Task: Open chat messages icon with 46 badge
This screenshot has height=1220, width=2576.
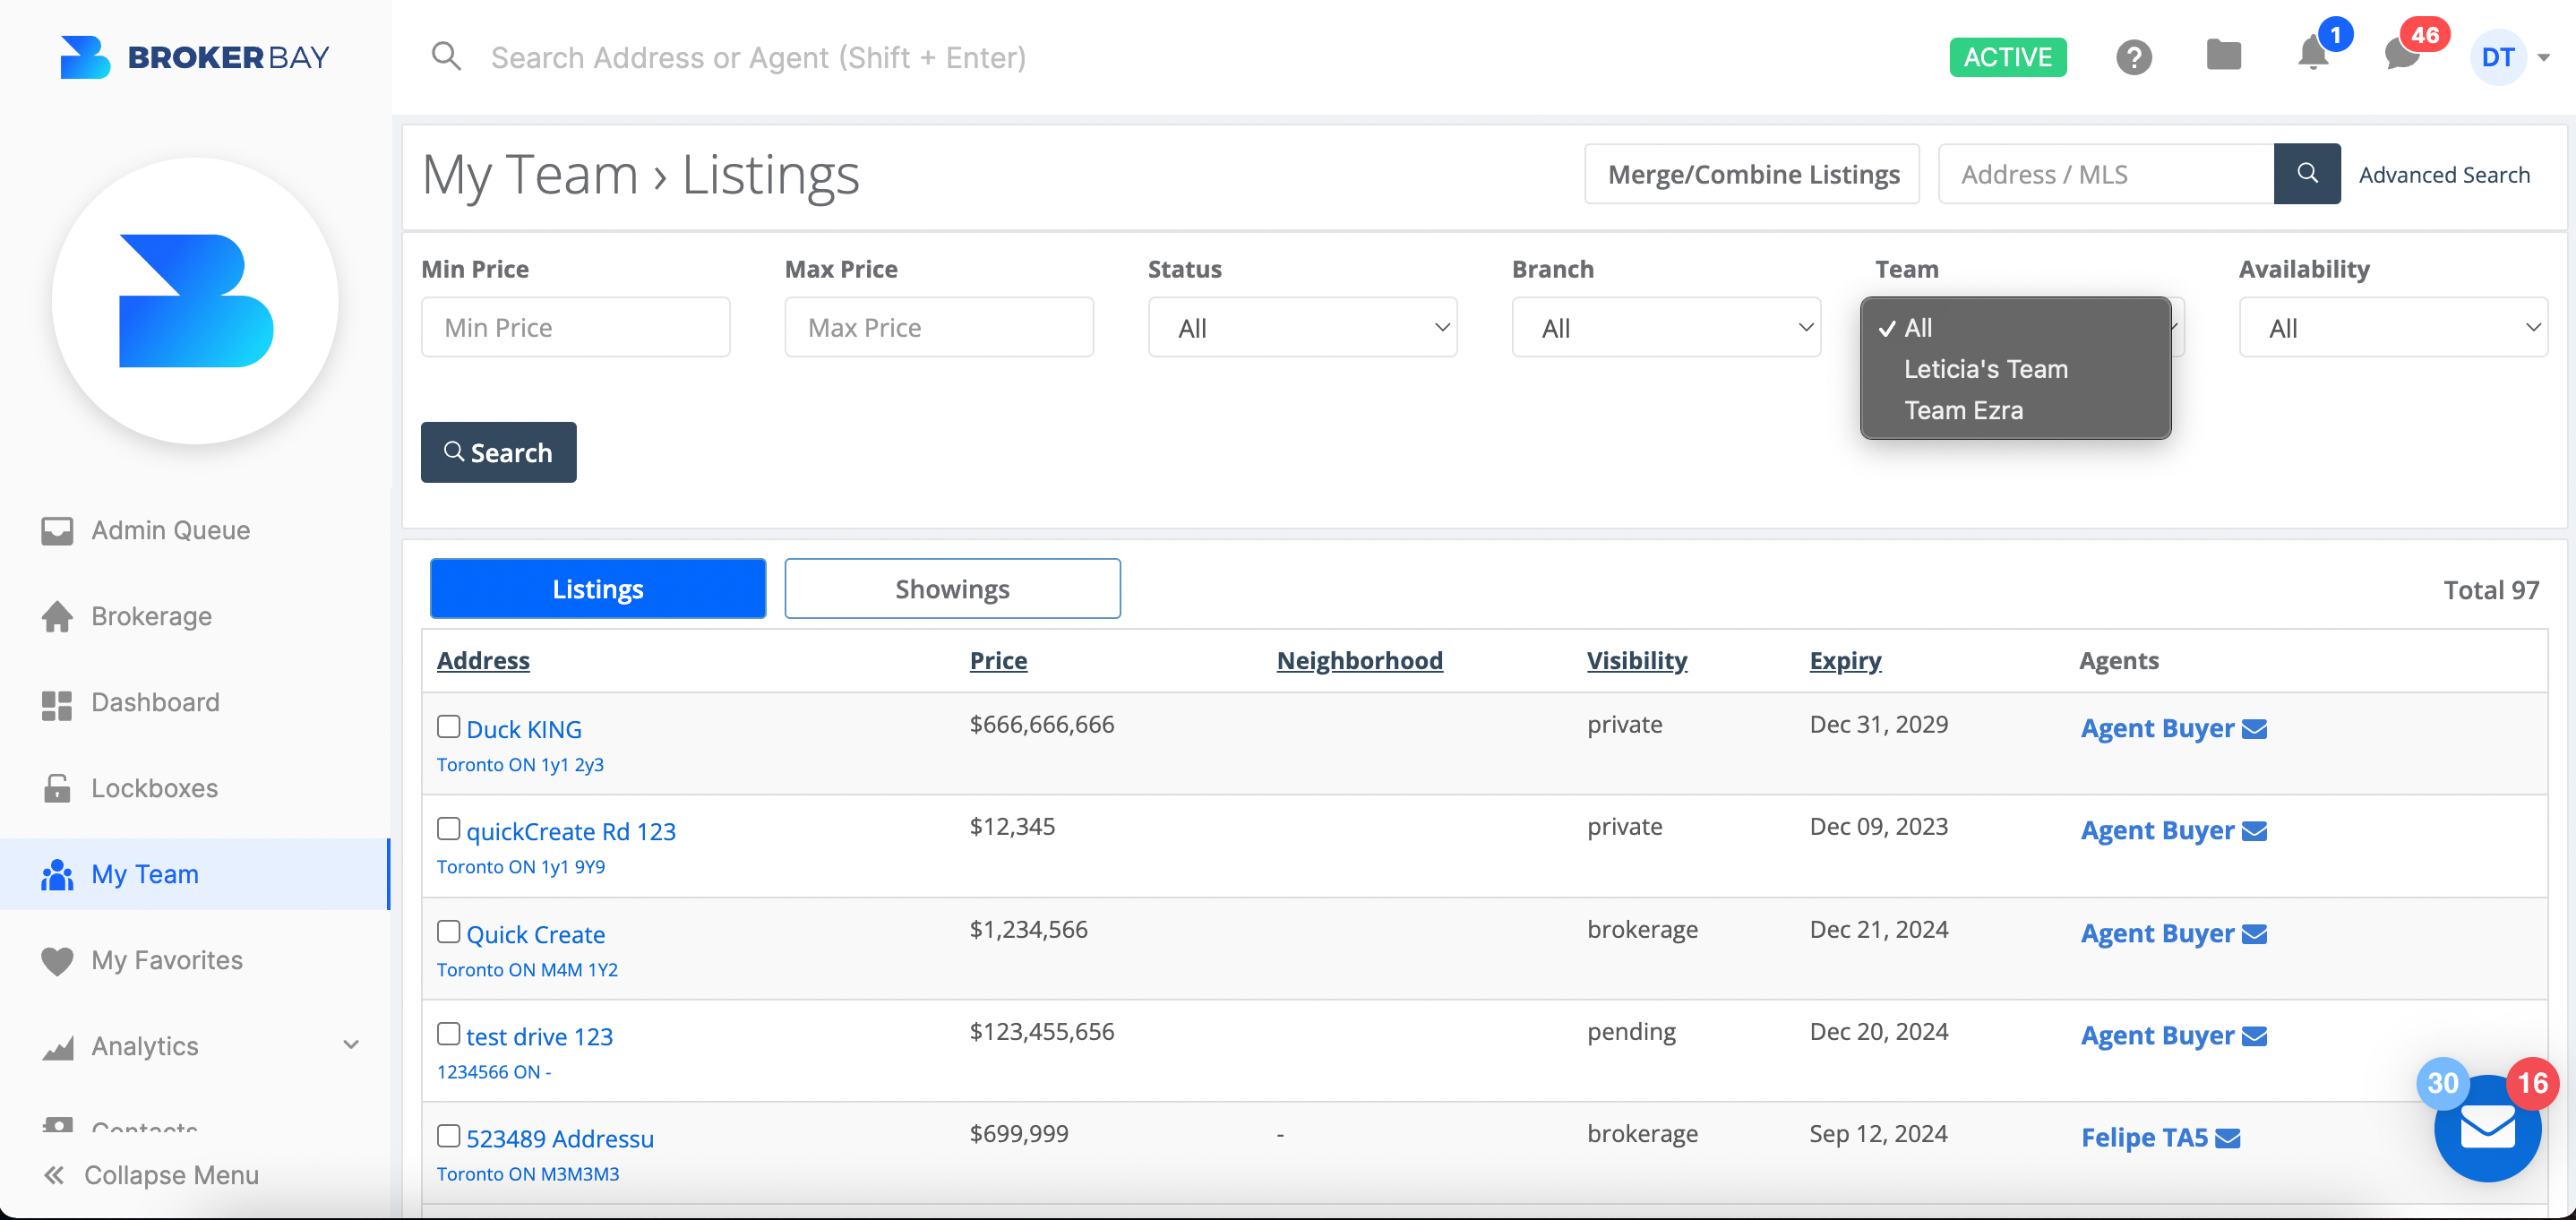Action: (2402, 54)
